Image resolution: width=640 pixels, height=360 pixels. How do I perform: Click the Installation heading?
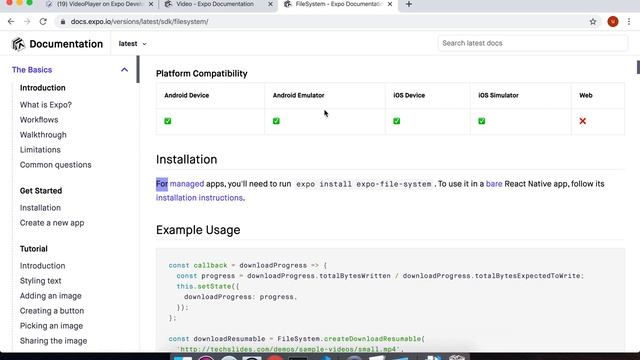[x=187, y=160]
